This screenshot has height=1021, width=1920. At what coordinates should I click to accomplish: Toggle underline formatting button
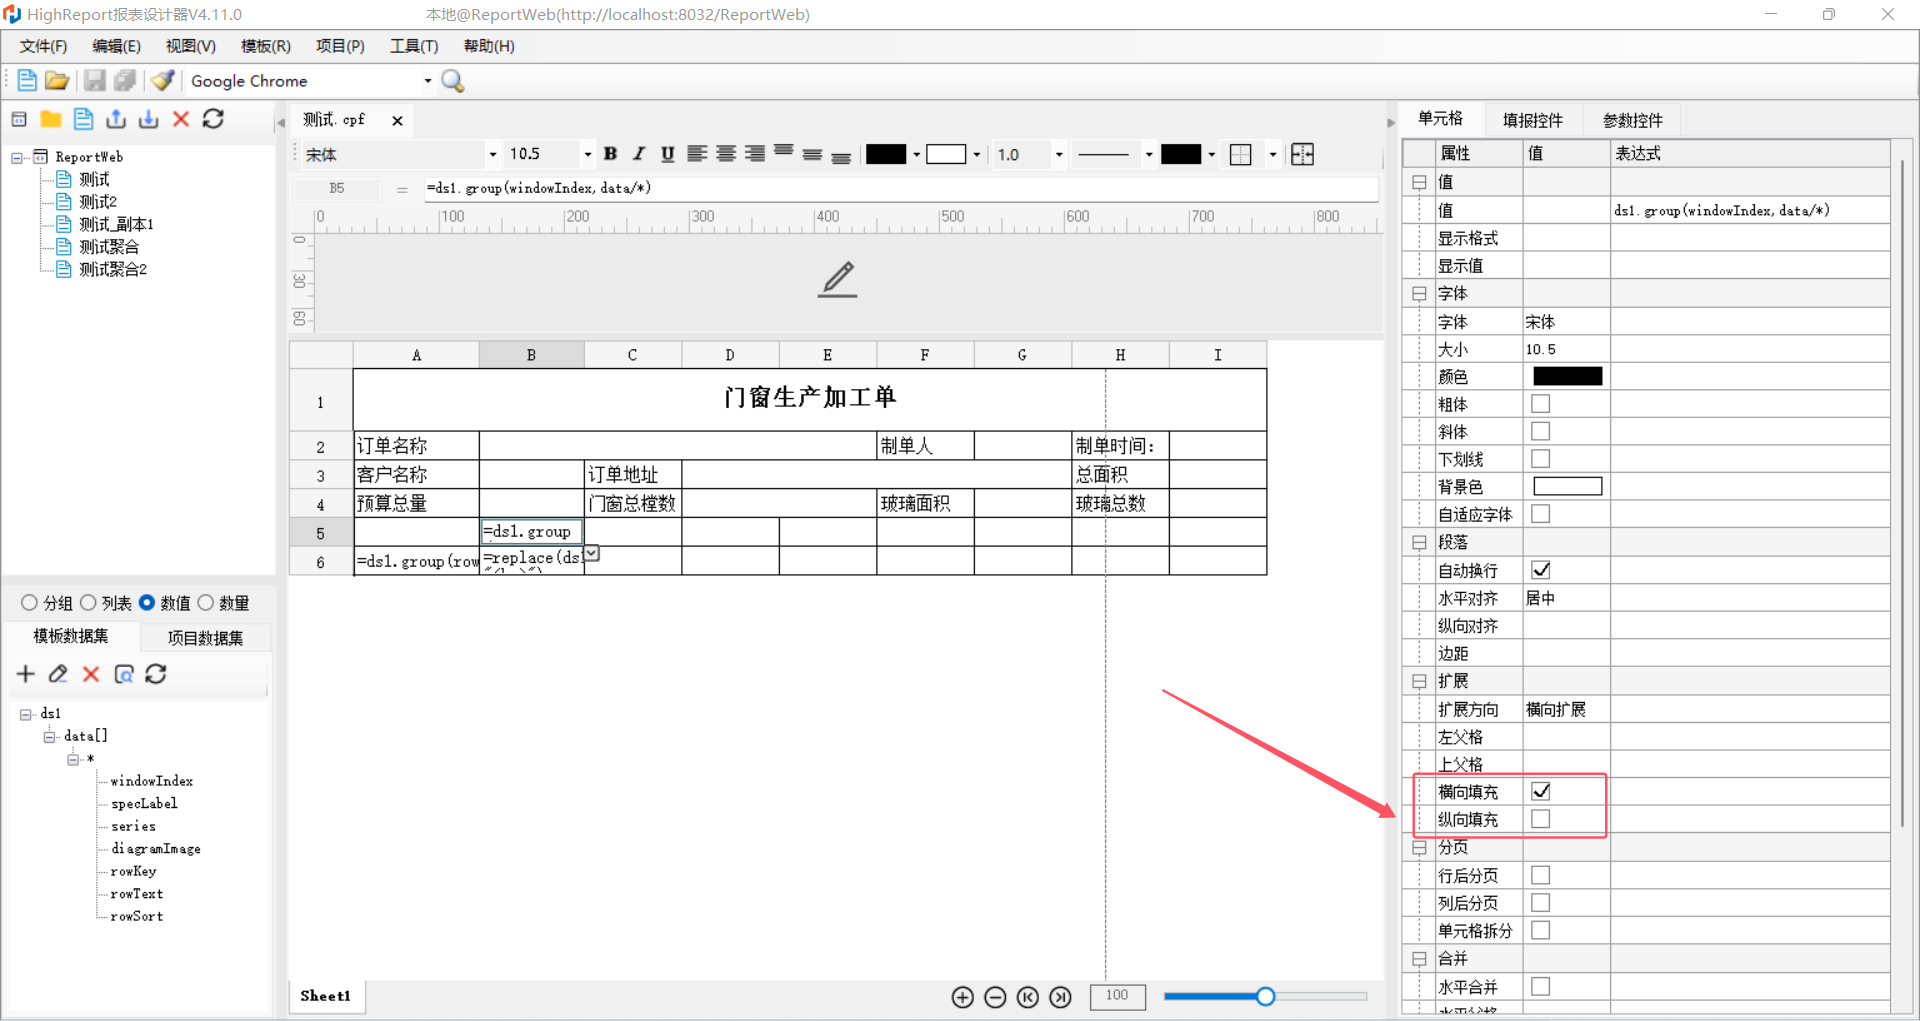[667, 154]
